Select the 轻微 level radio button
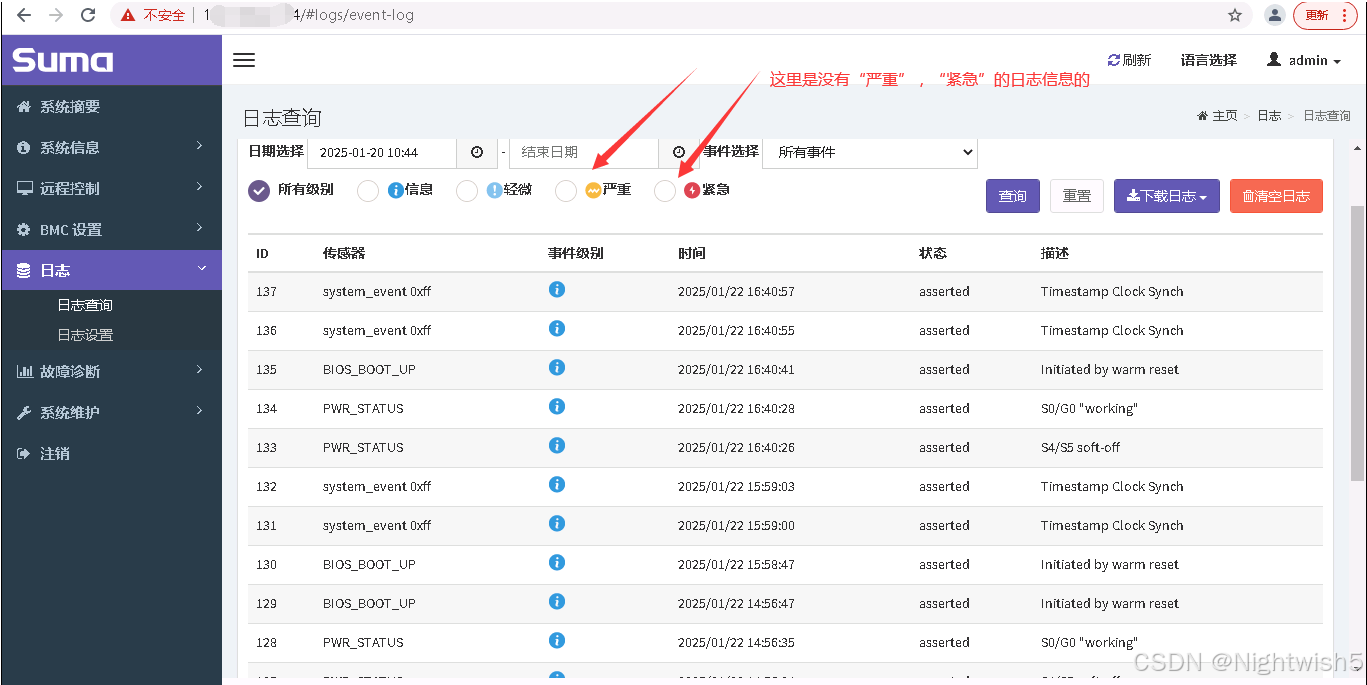This screenshot has height=685, width=1367. coord(467,191)
